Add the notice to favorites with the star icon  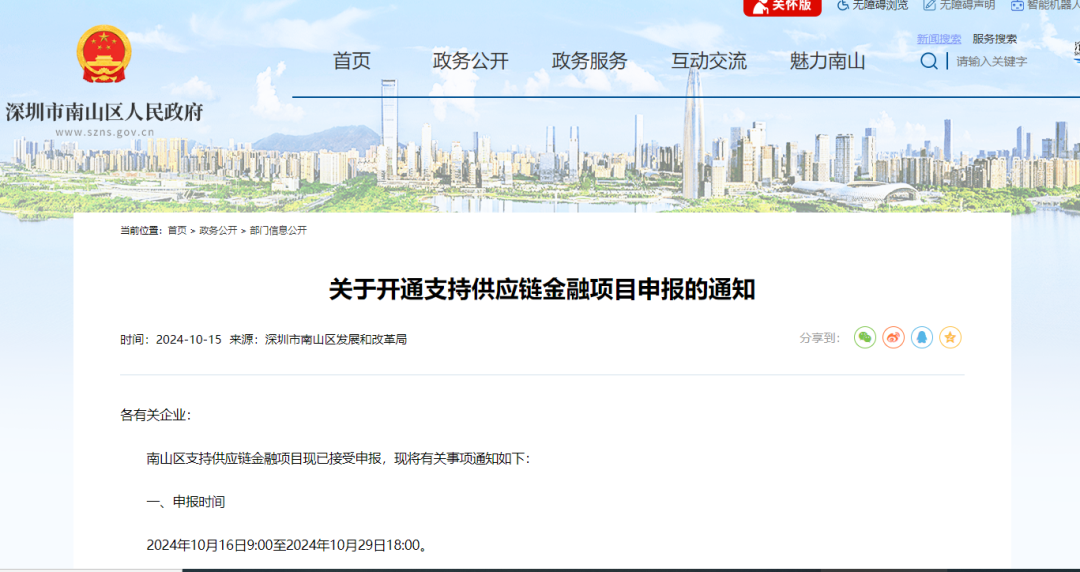click(951, 338)
